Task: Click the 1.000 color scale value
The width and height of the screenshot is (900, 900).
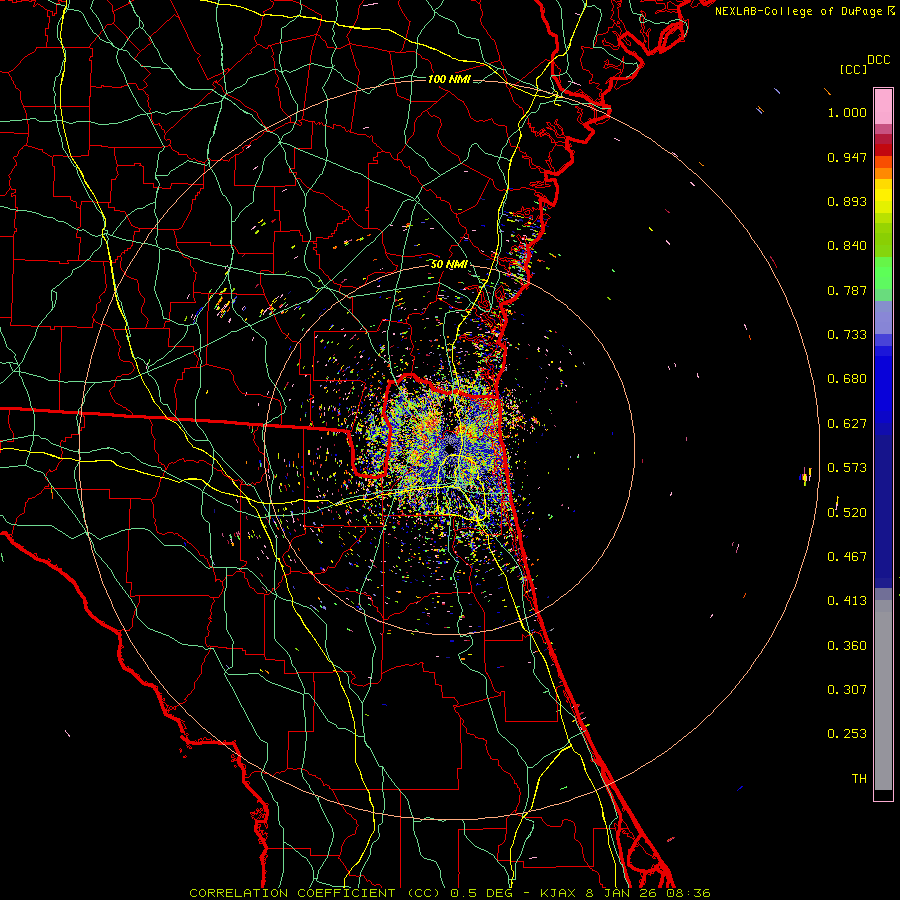Action: (x=847, y=112)
